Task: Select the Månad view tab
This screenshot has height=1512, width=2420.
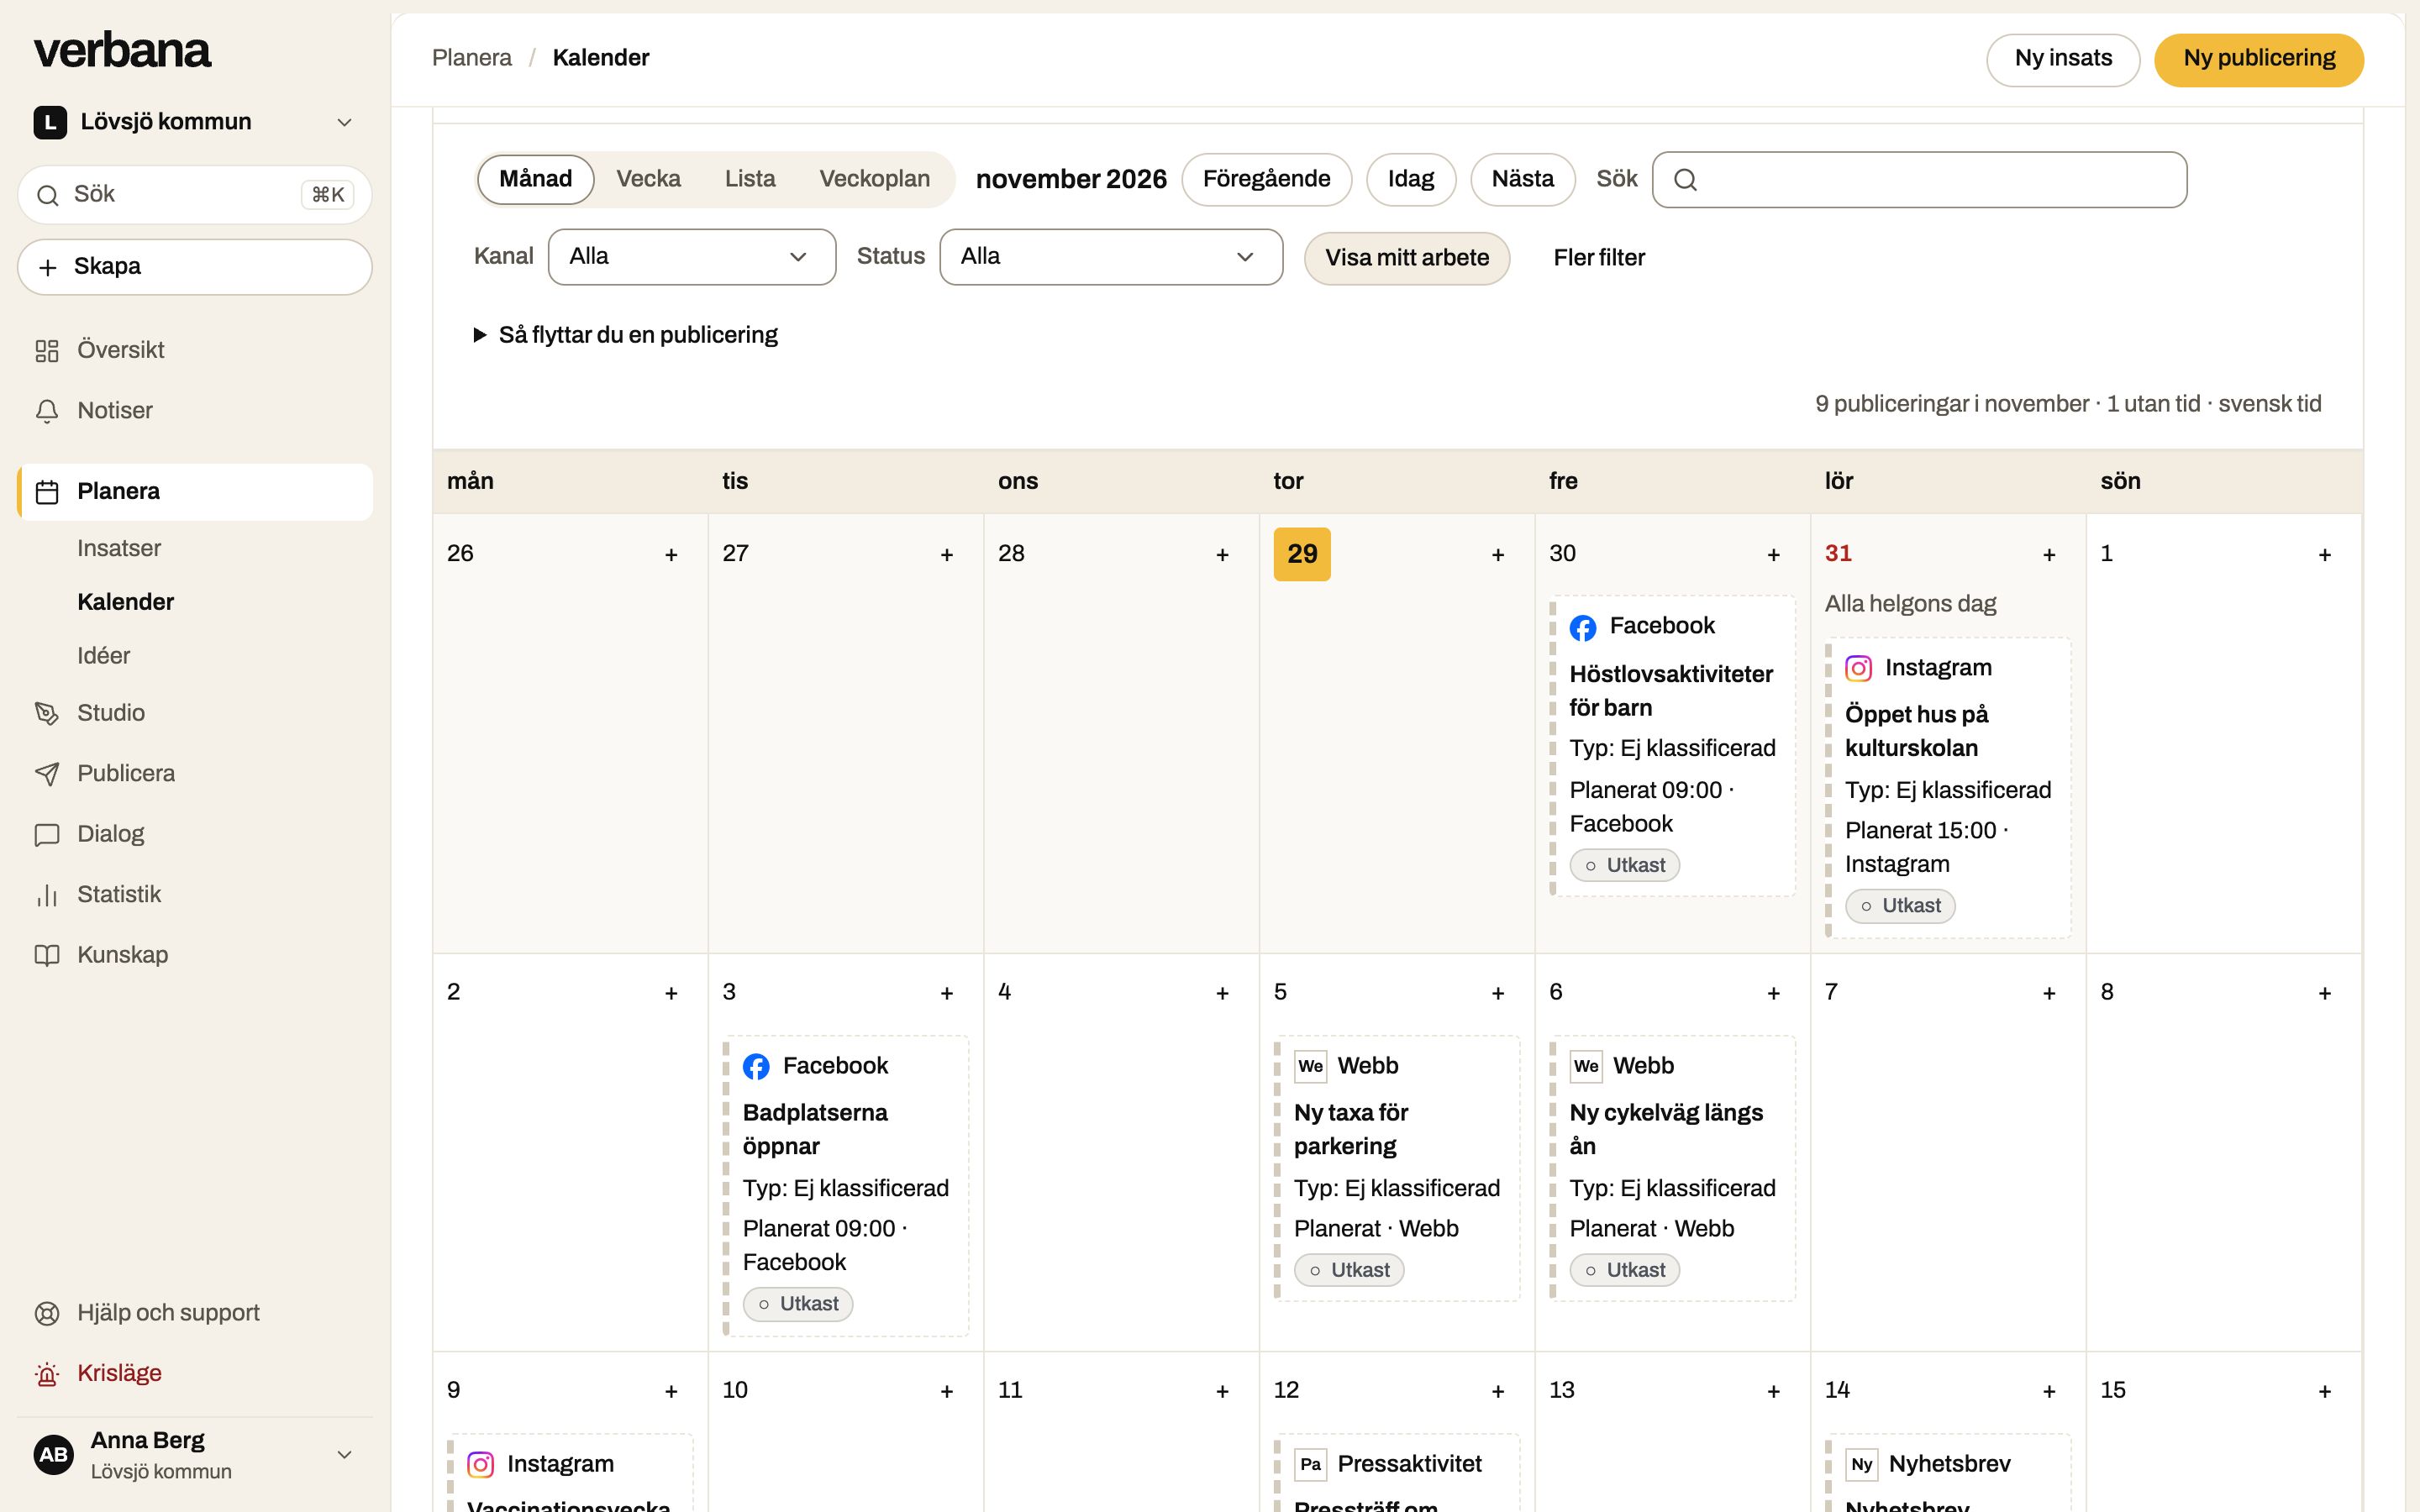Action: point(535,179)
